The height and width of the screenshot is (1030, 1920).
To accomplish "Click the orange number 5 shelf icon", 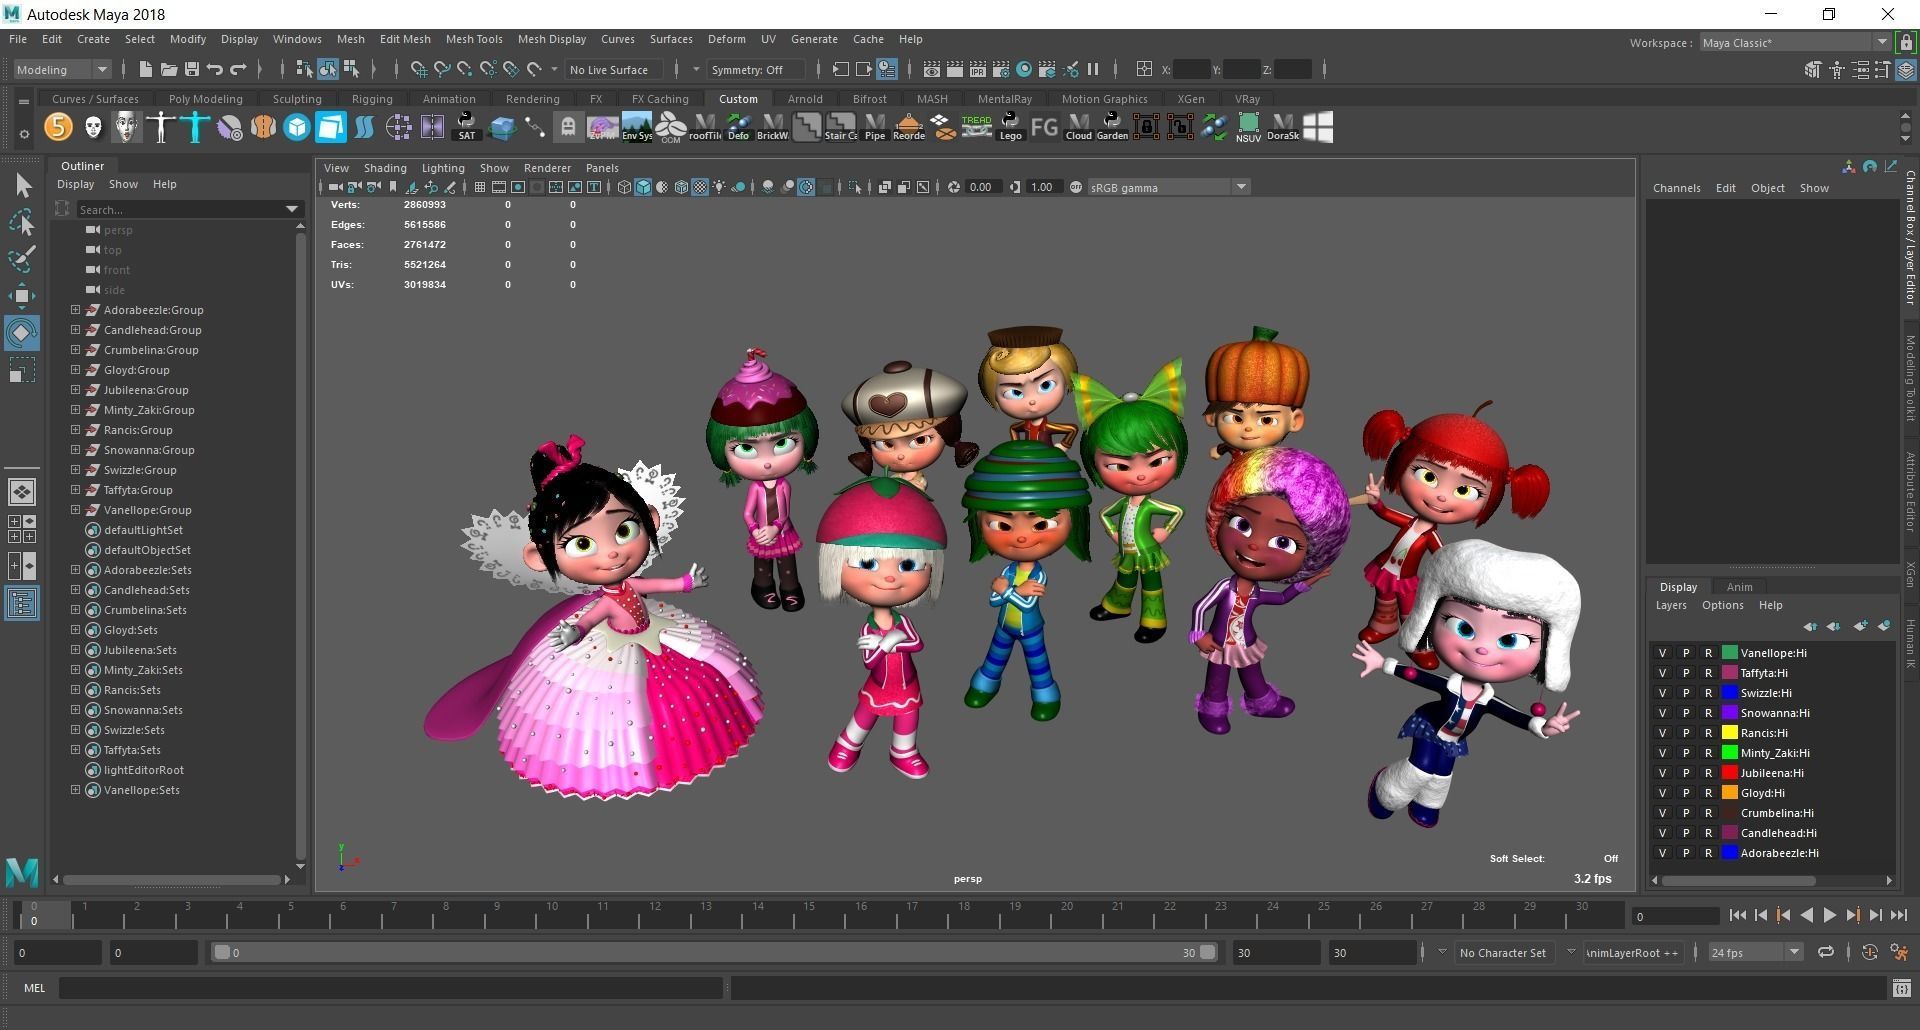I will pos(59,127).
